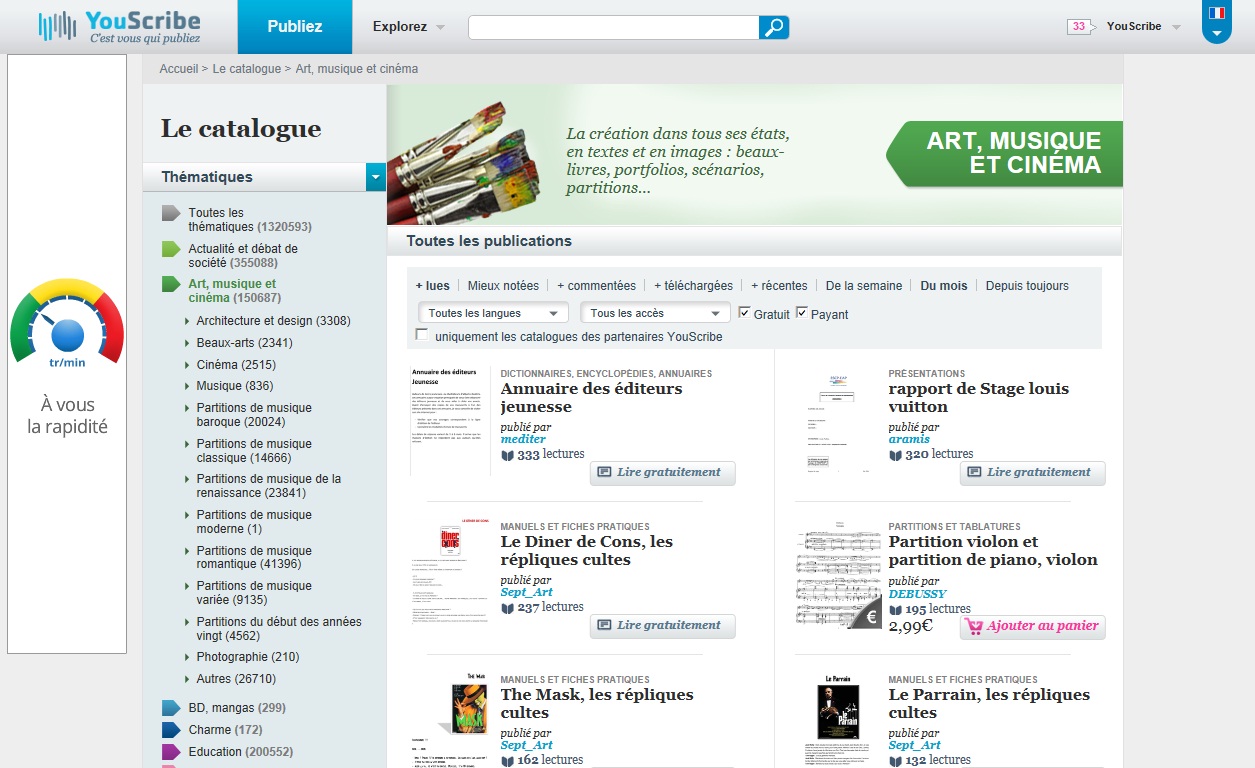Add Partition violon to cart
This screenshot has height=768, width=1255.
pos(1033,627)
